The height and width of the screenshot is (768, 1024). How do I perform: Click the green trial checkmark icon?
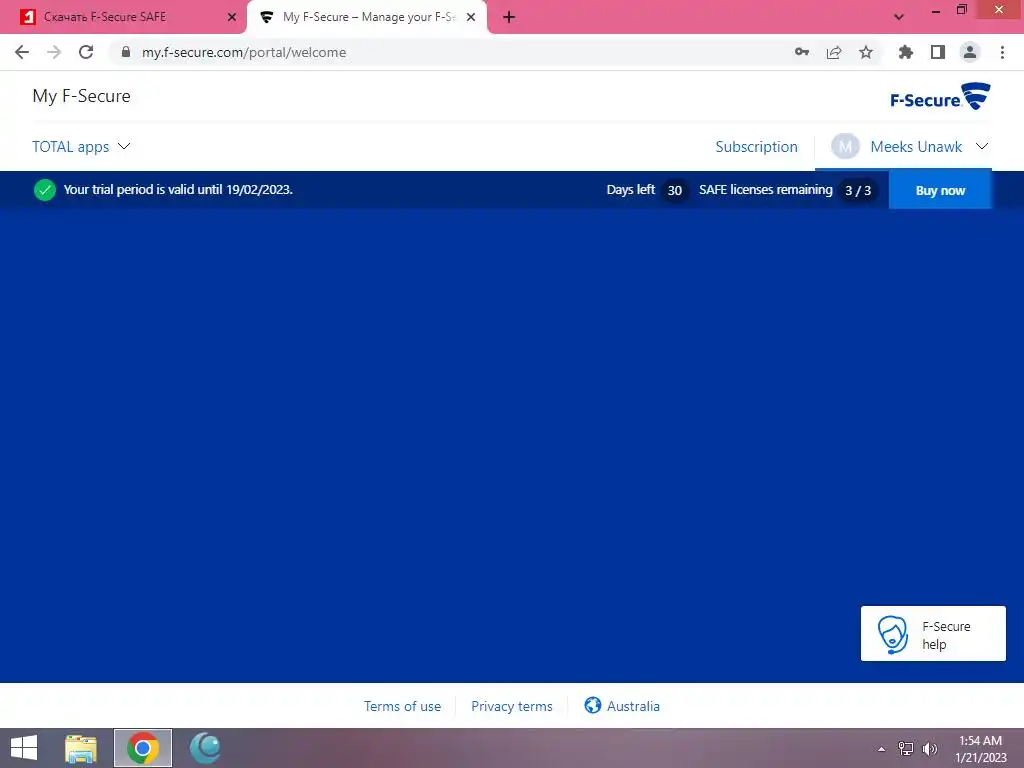(44, 190)
